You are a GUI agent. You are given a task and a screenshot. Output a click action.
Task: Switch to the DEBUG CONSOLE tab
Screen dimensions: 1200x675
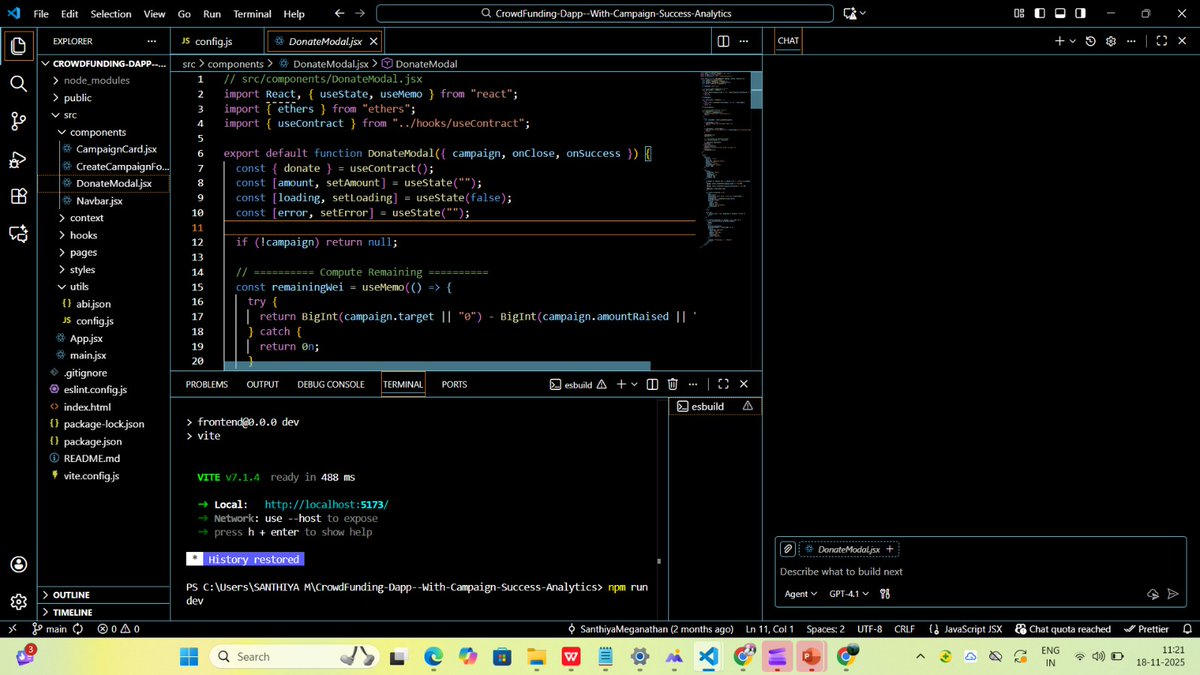[331, 384]
